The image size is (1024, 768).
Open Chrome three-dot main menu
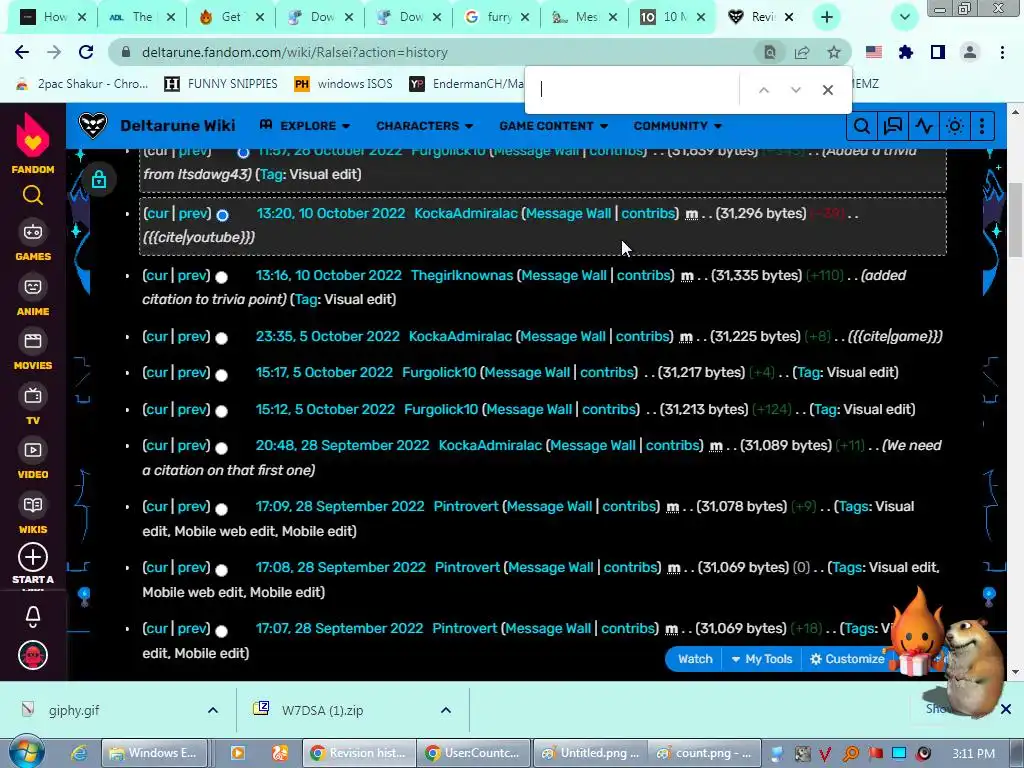coord(1002,52)
